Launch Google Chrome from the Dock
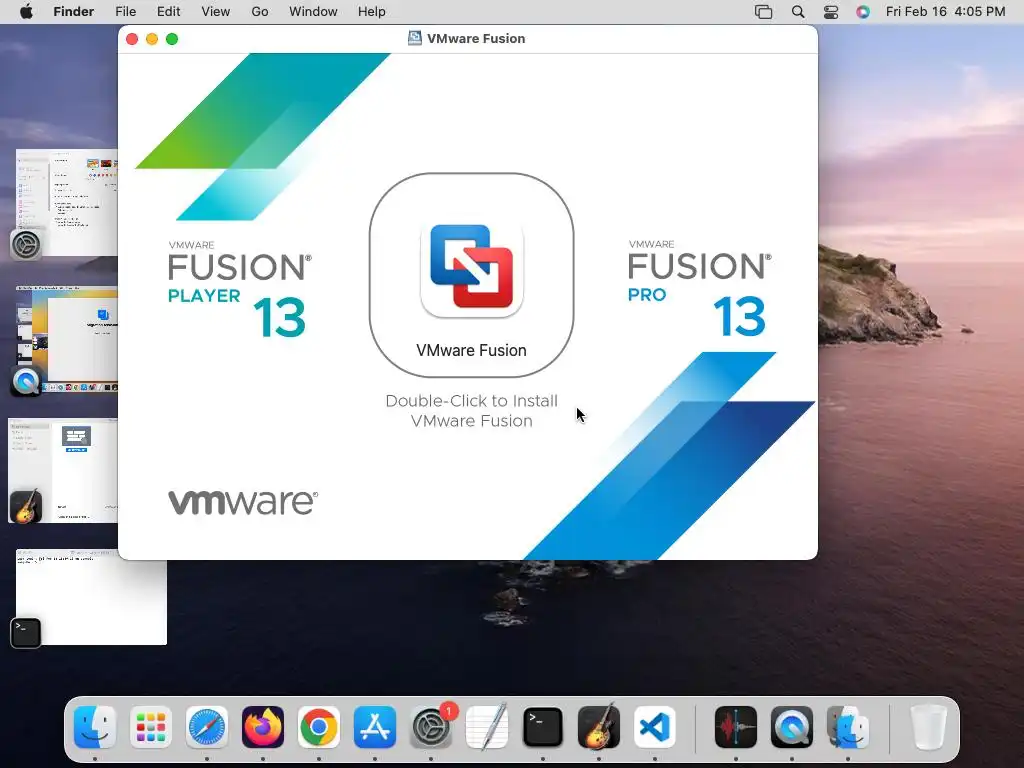The width and height of the screenshot is (1024, 768). pyautogui.click(x=319, y=727)
